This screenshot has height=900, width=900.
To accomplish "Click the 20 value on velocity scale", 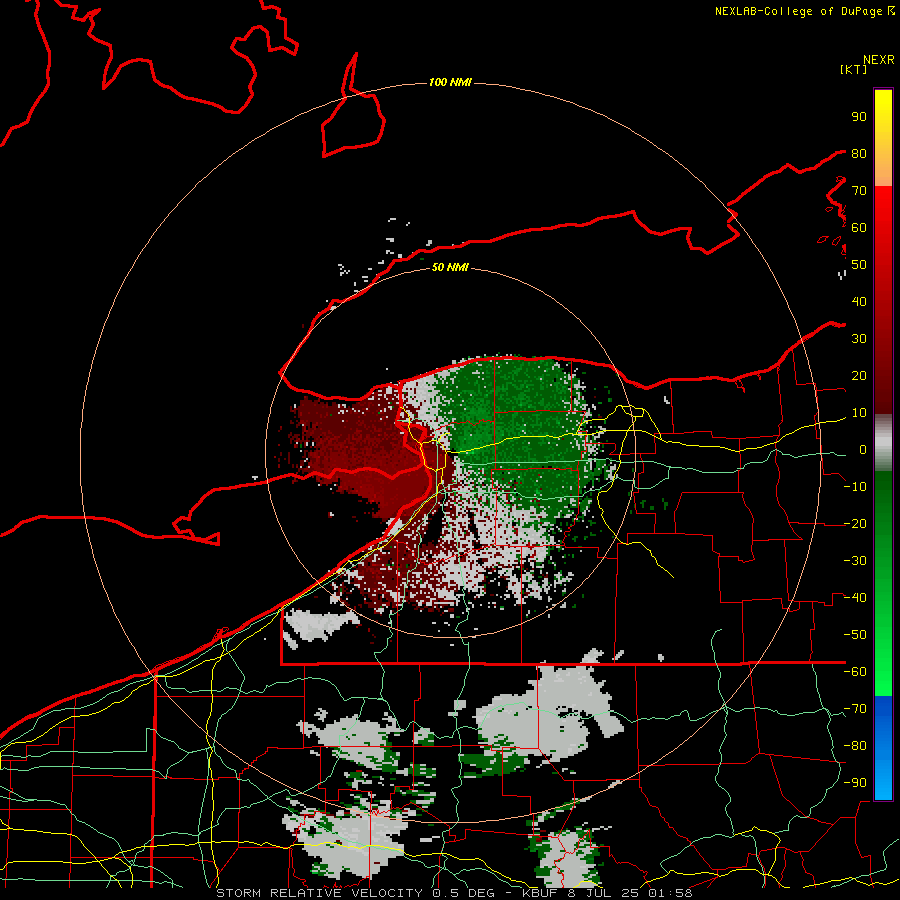I will coord(859,376).
